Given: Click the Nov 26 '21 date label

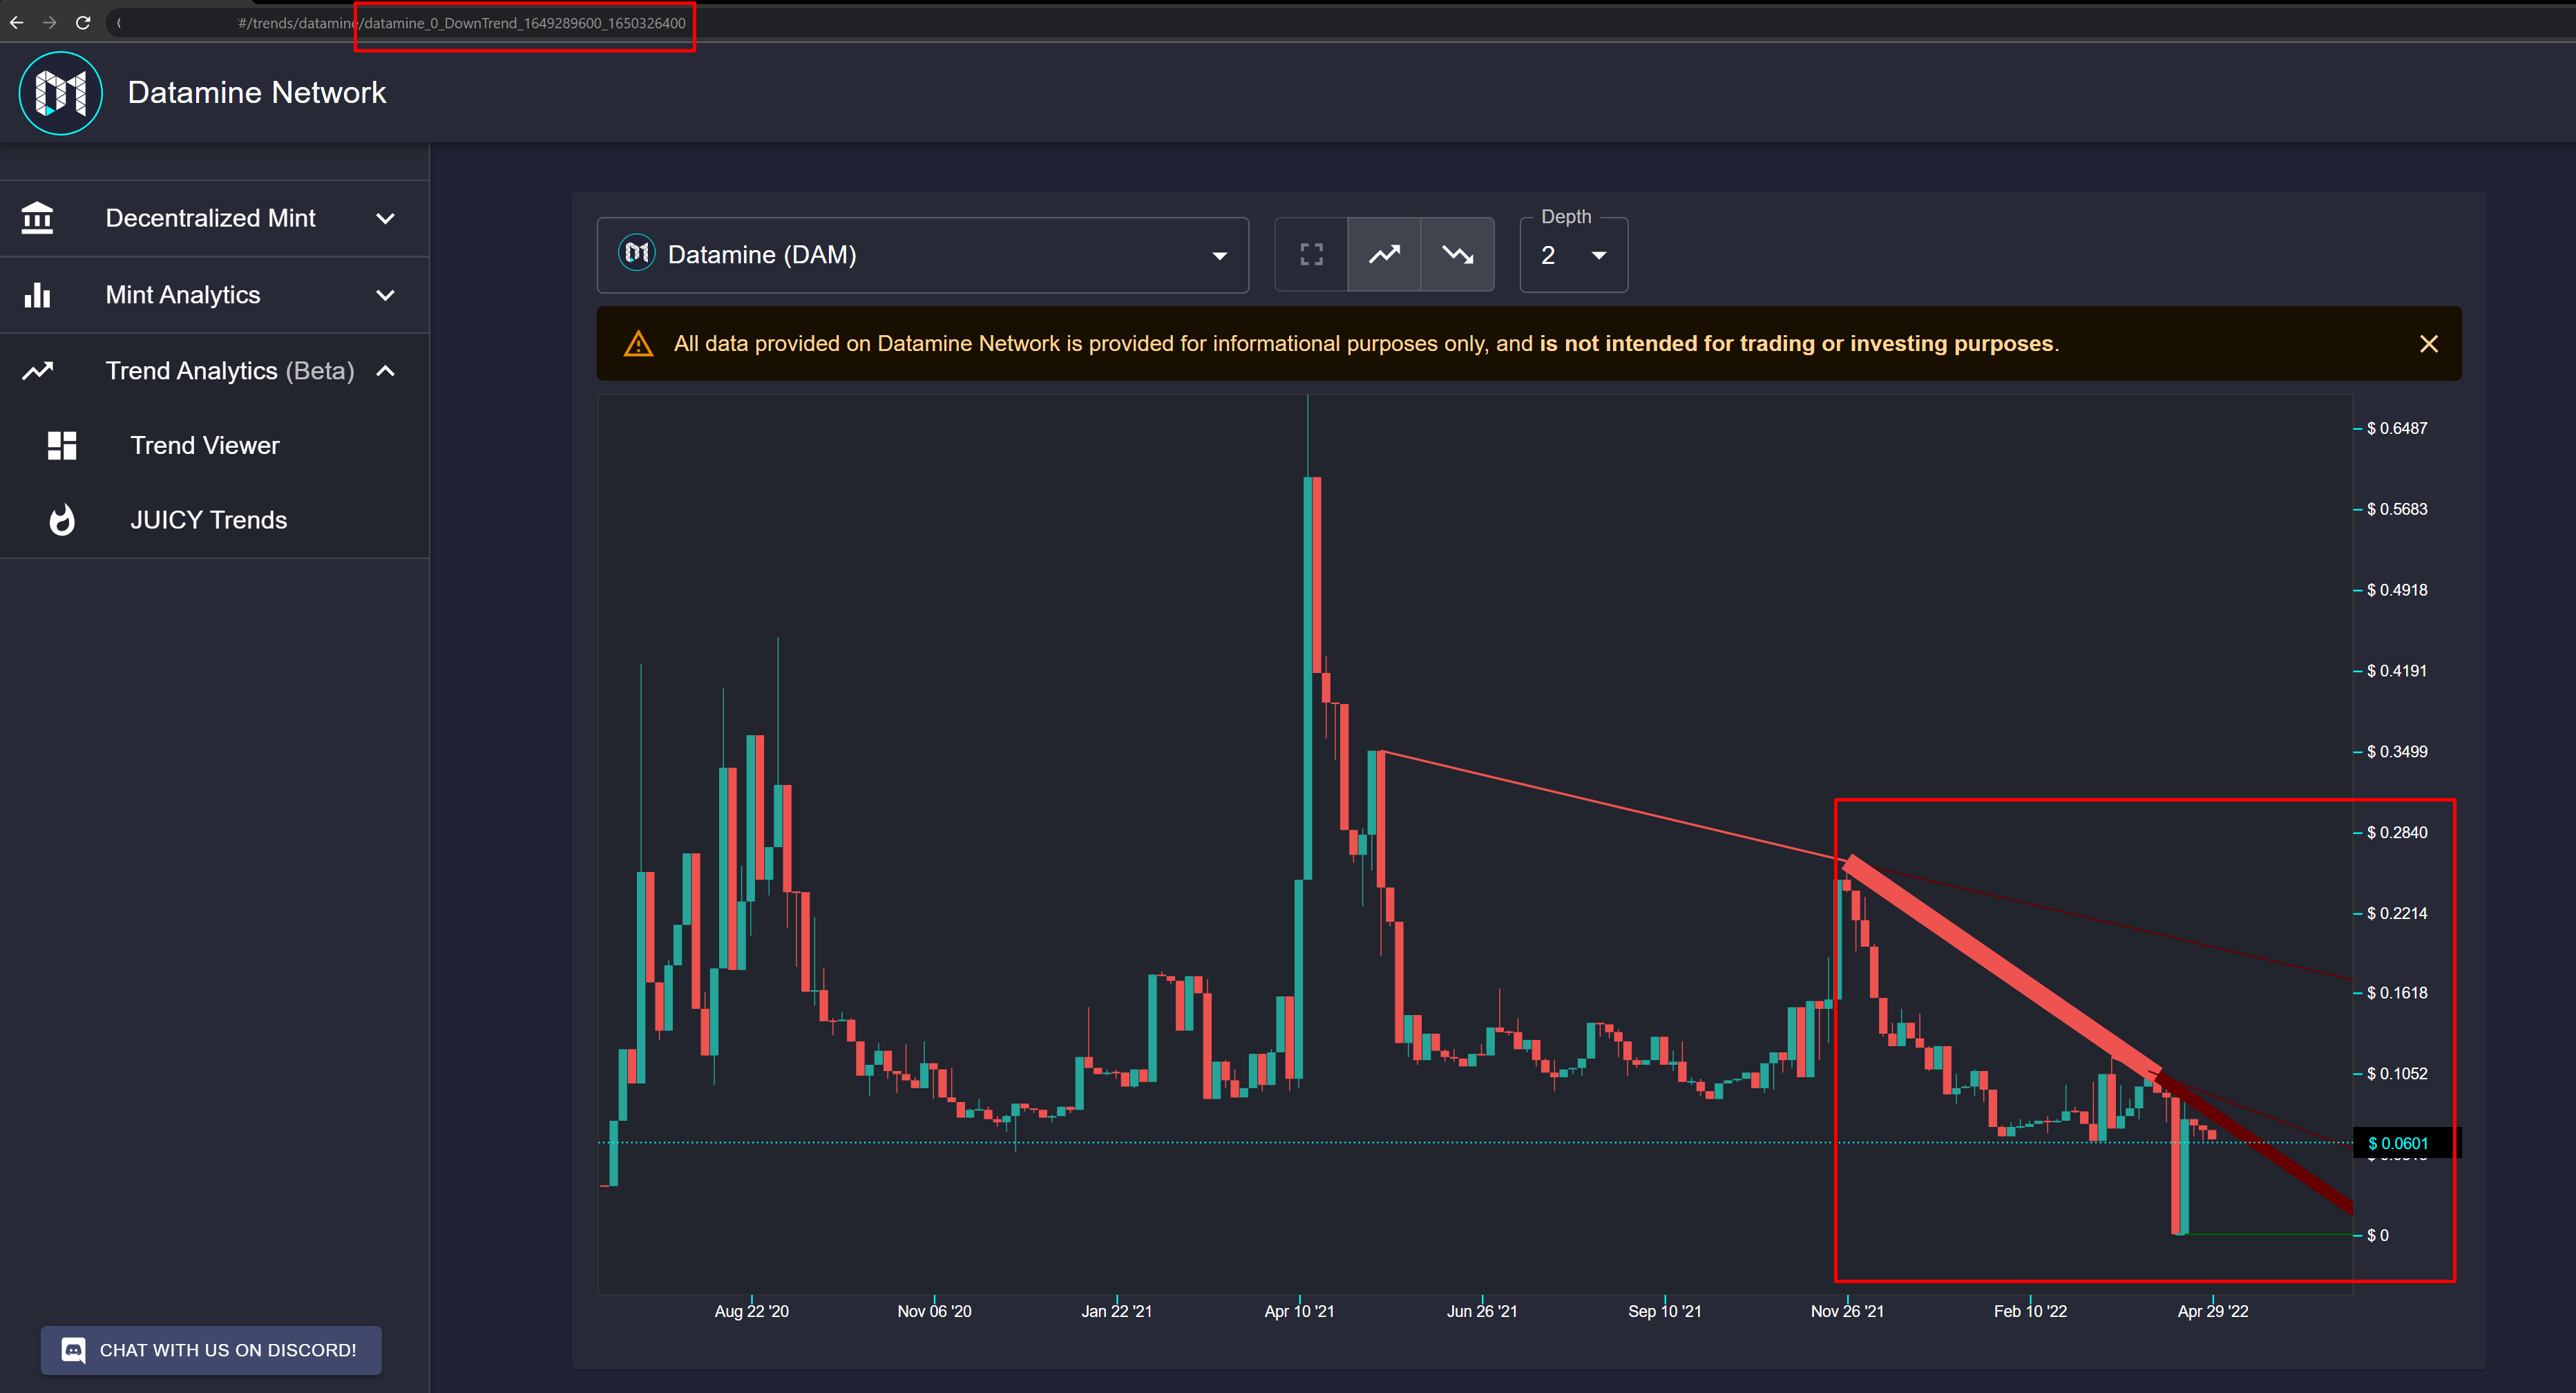Looking at the screenshot, I should click(x=1847, y=1311).
